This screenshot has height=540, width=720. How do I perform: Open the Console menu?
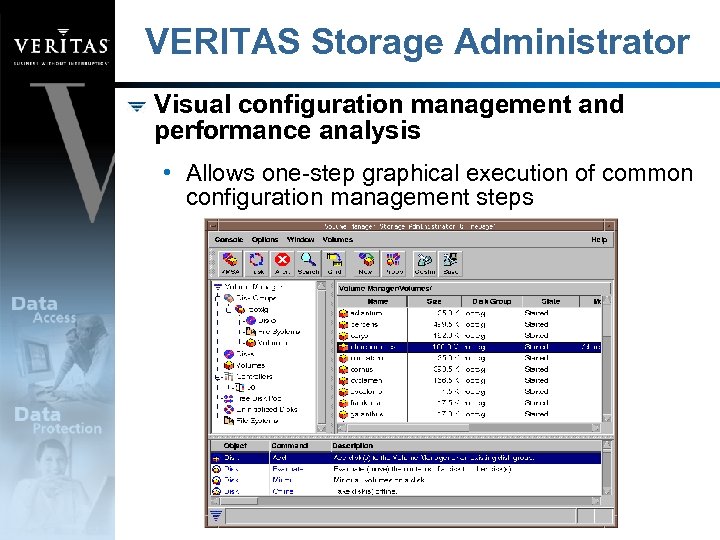[x=229, y=240]
